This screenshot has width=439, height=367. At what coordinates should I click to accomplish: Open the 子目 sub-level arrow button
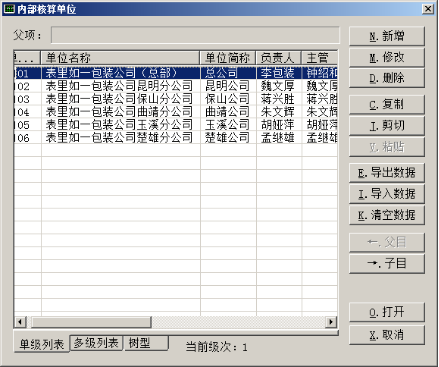point(387,264)
